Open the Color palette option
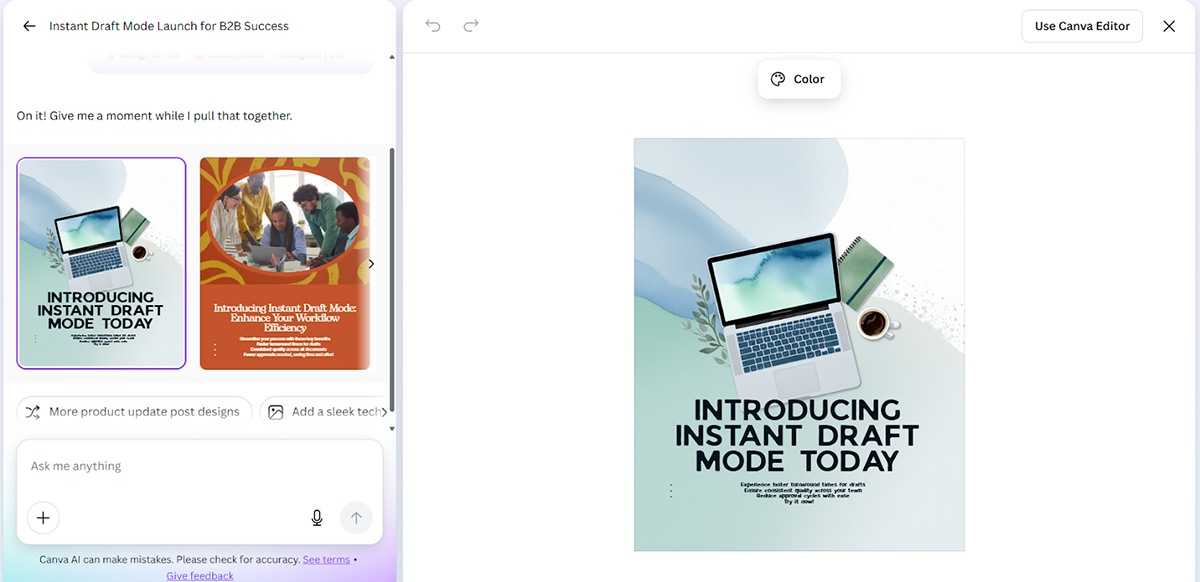This screenshot has height=582, width=1200. tap(798, 79)
